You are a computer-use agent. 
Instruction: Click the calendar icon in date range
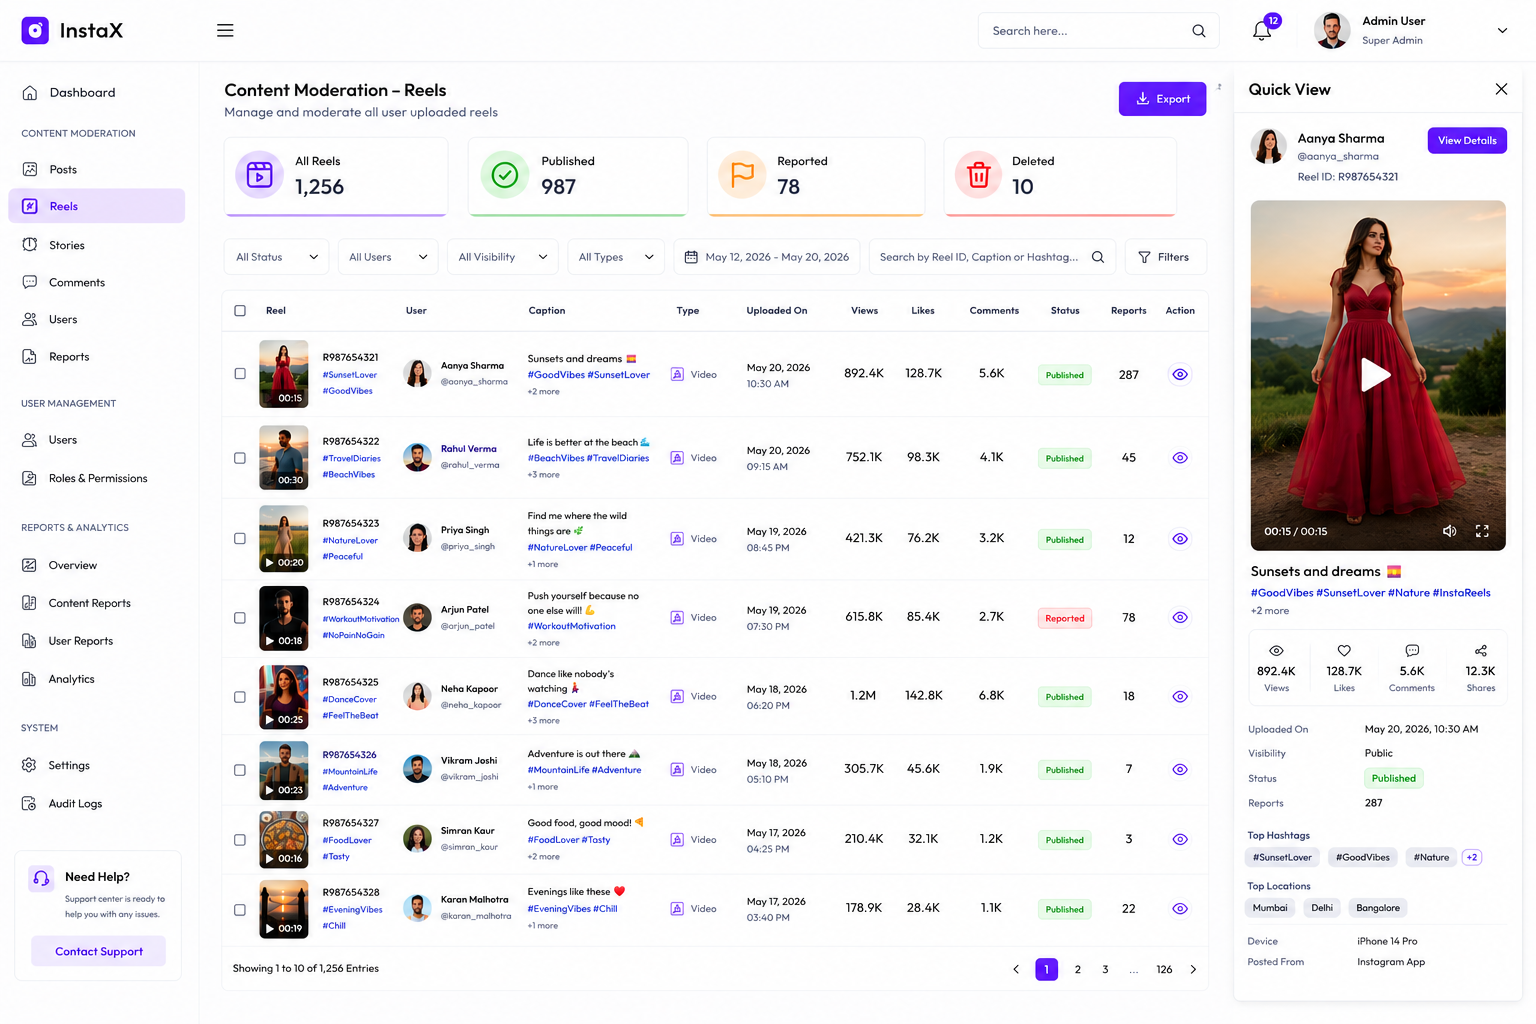tap(691, 257)
